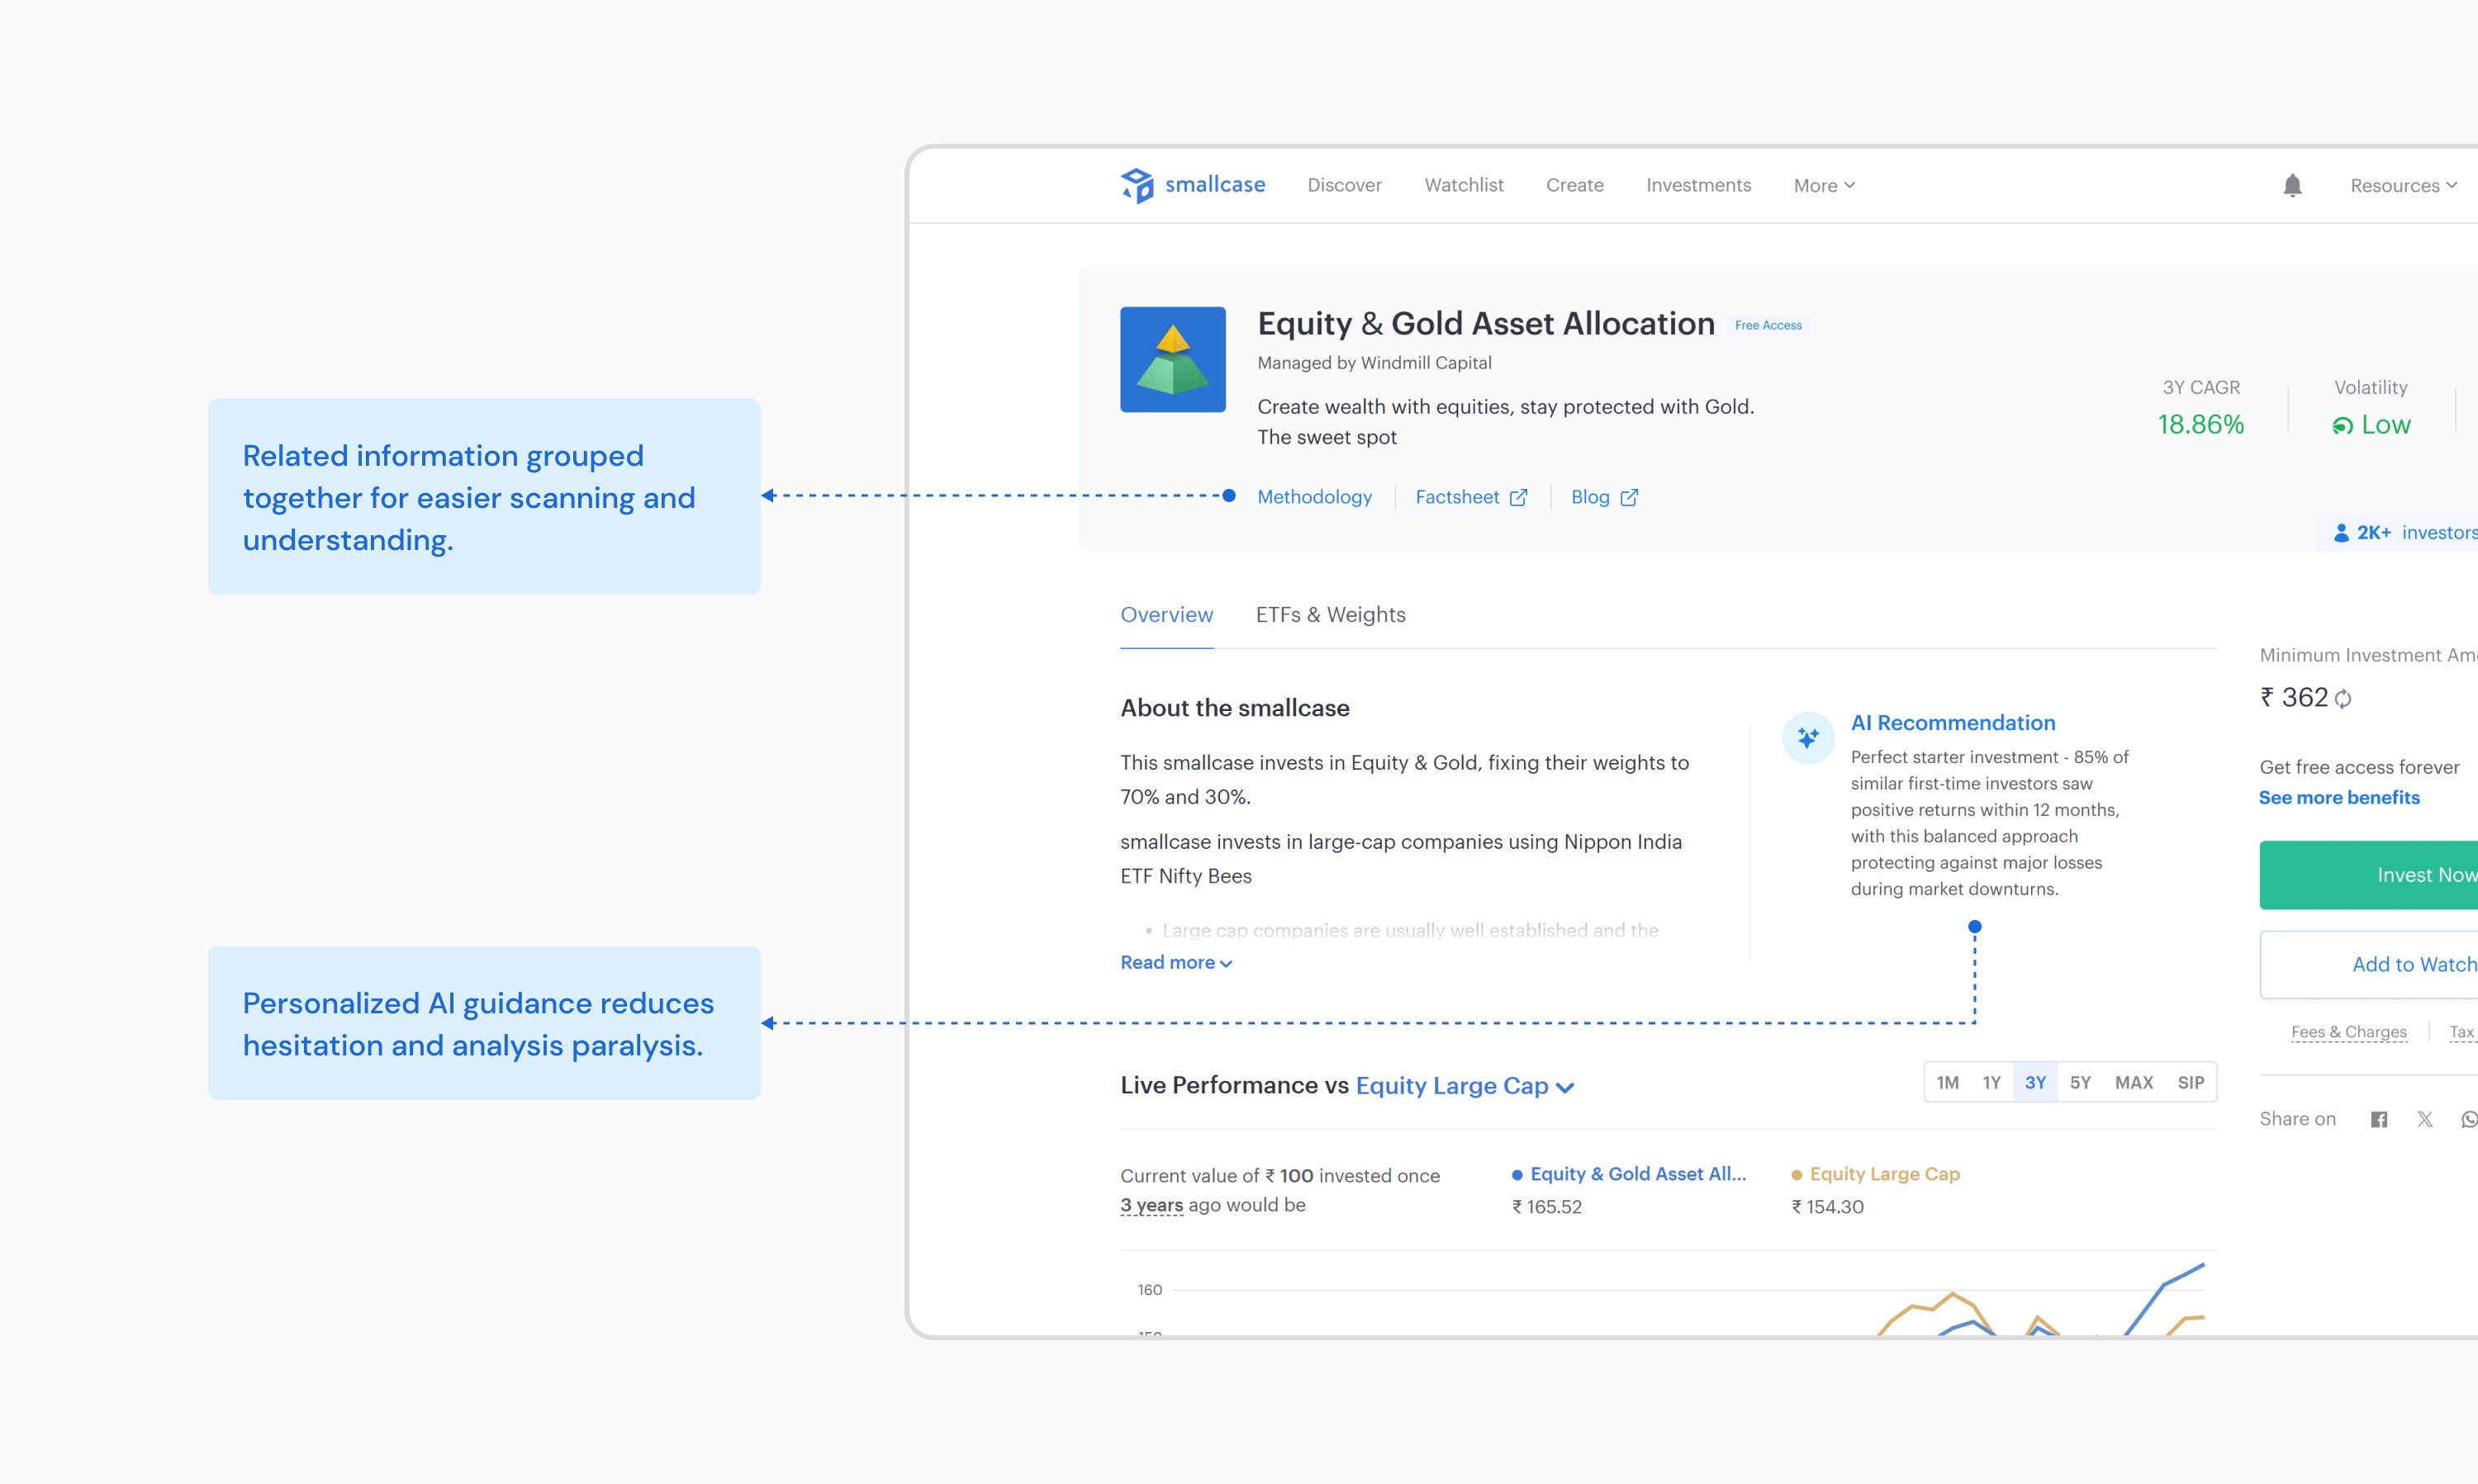Click the AI Recommendation sparkle icon

click(1808, 738)
